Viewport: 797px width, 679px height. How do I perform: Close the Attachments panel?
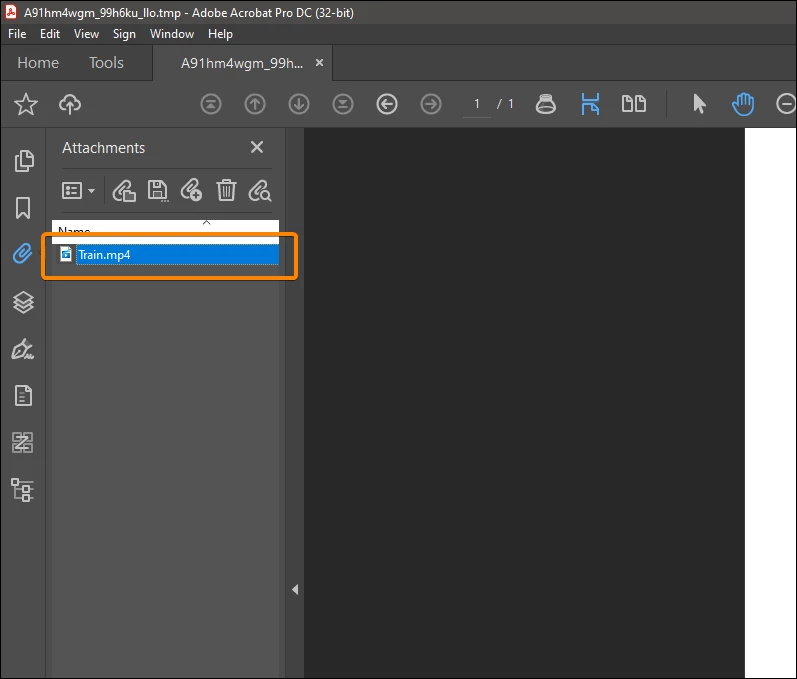pos(257,147)
